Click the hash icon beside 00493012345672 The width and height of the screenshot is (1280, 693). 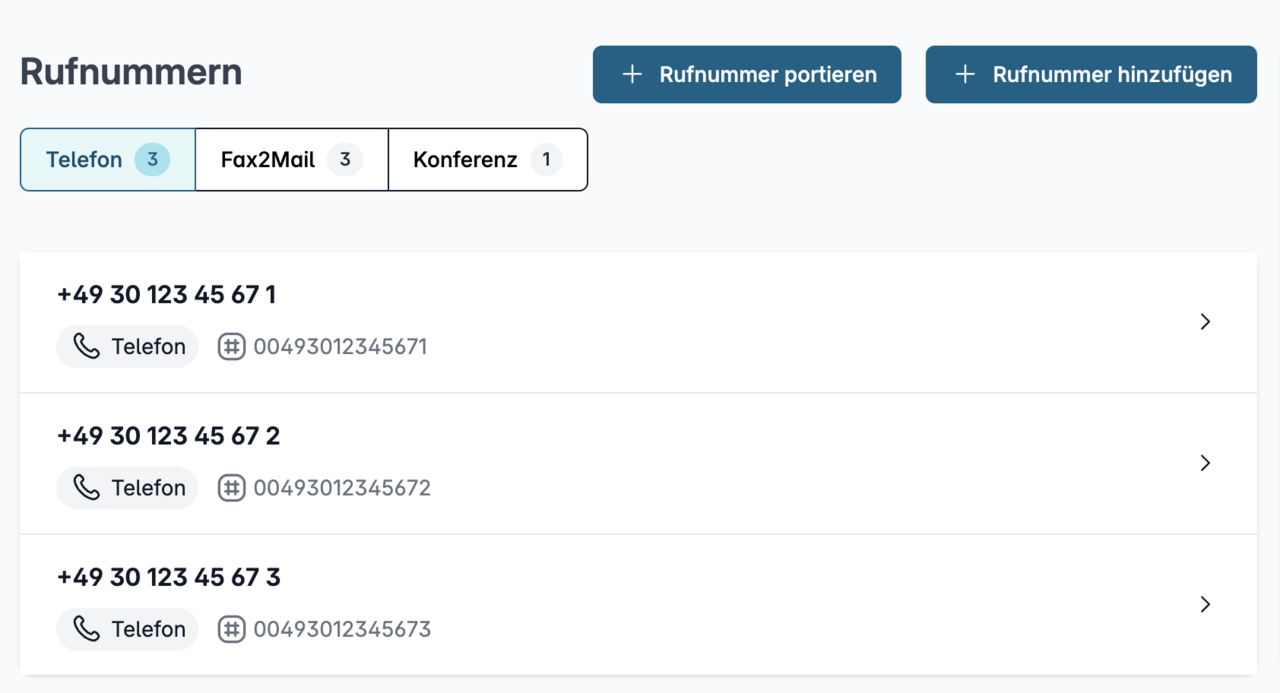click(232, 488)
